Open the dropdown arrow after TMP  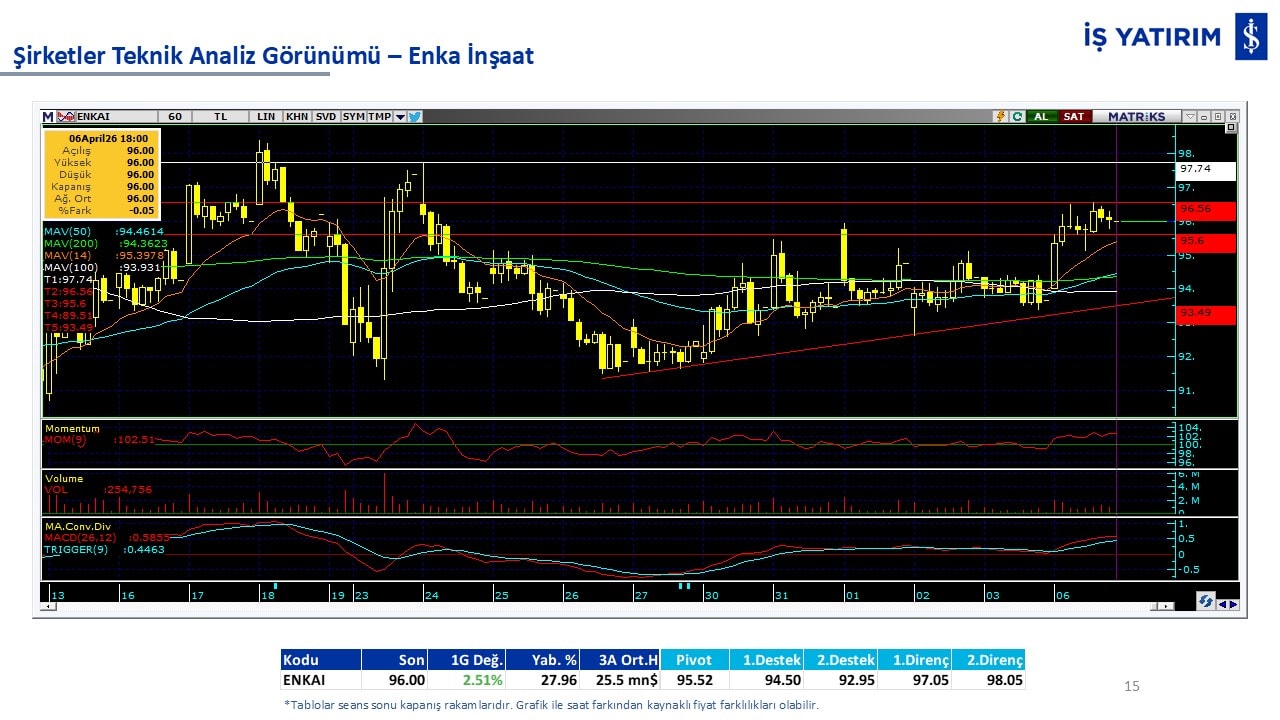click(x=400, y=116)
